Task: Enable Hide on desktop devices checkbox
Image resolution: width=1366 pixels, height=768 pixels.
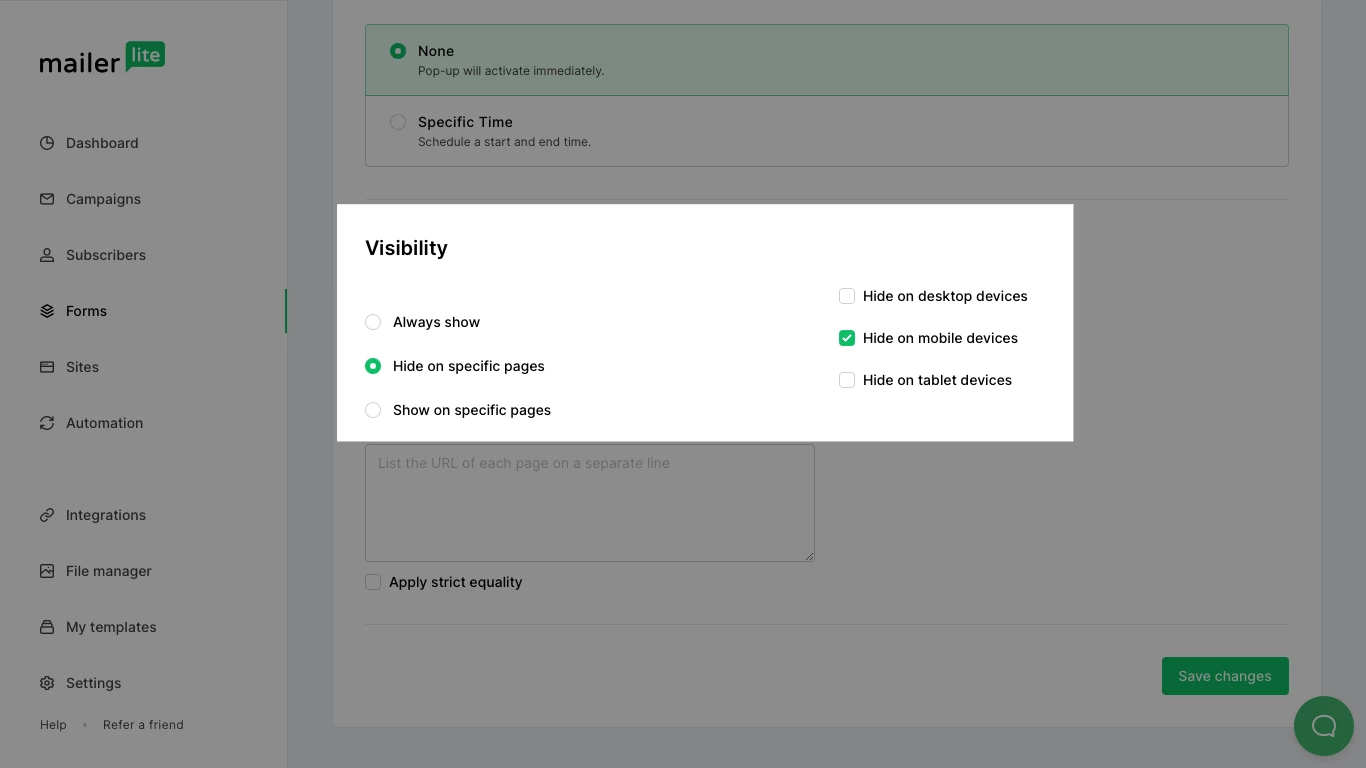Action: click(847, 296)
